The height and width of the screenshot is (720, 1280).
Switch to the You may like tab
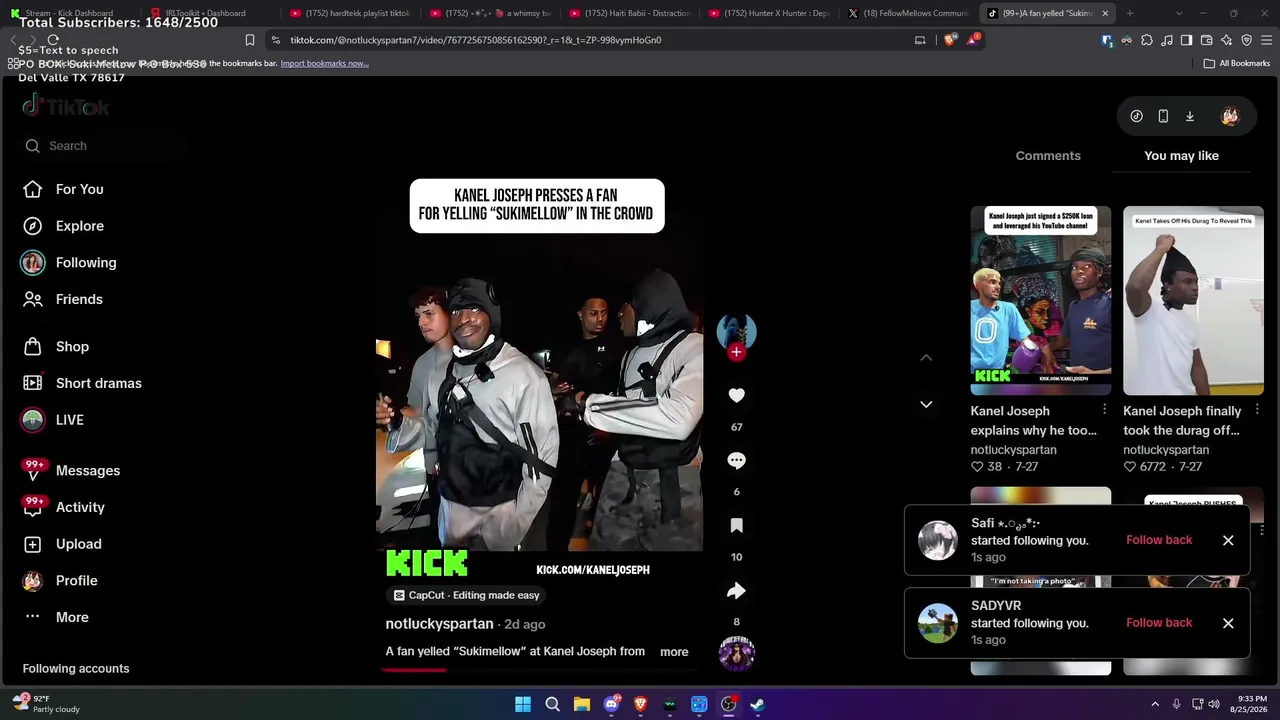click(x=1181, y=156)
